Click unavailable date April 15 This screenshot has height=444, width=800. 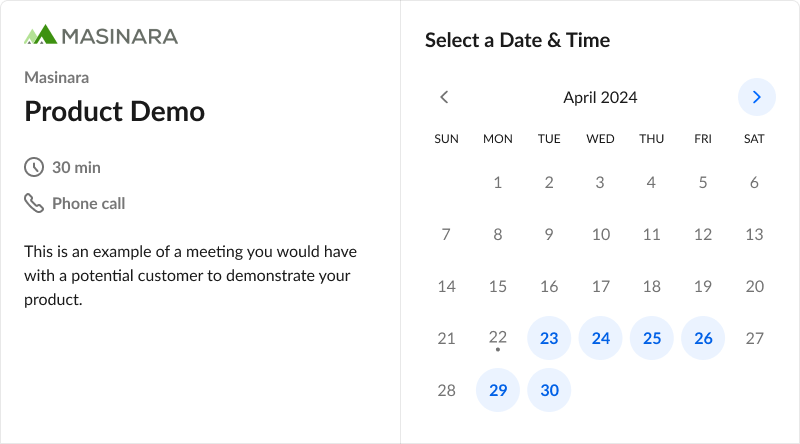pos(498,286)
